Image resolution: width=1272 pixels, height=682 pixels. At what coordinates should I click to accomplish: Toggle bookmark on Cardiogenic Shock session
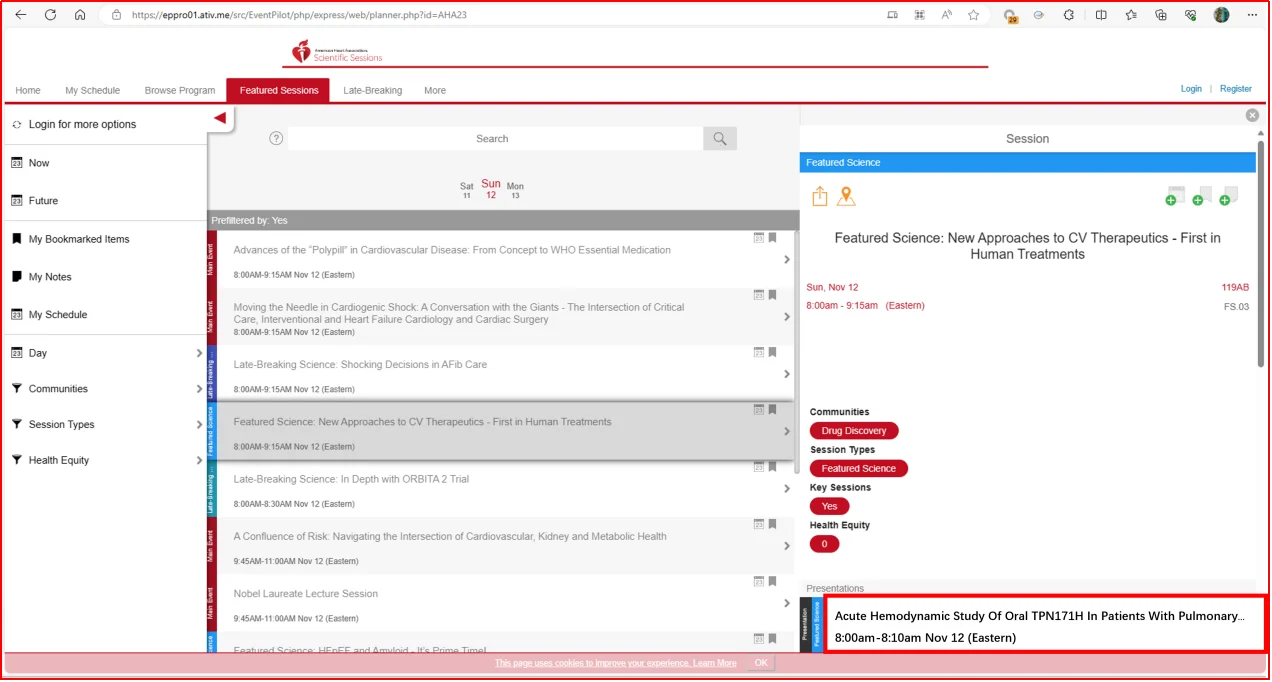[x=772, y=295]
